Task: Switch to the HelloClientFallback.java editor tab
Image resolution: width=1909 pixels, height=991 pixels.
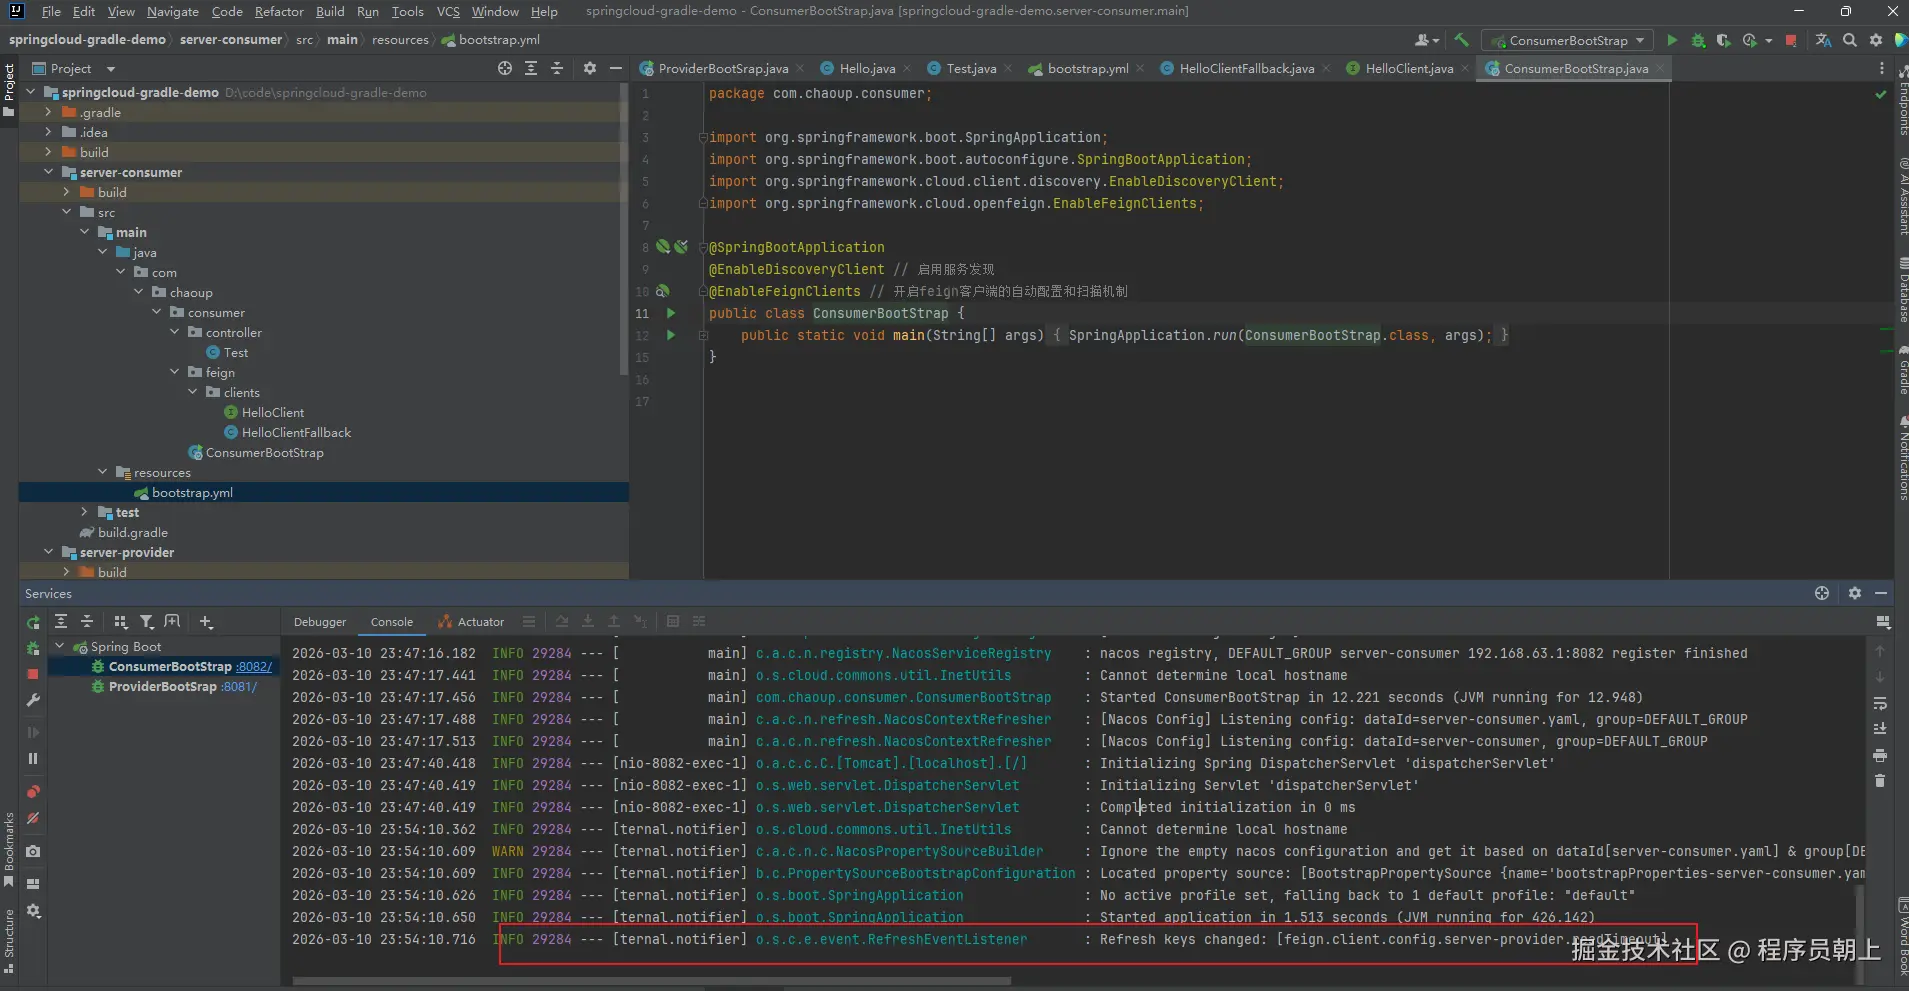Action: (1246, 69)
